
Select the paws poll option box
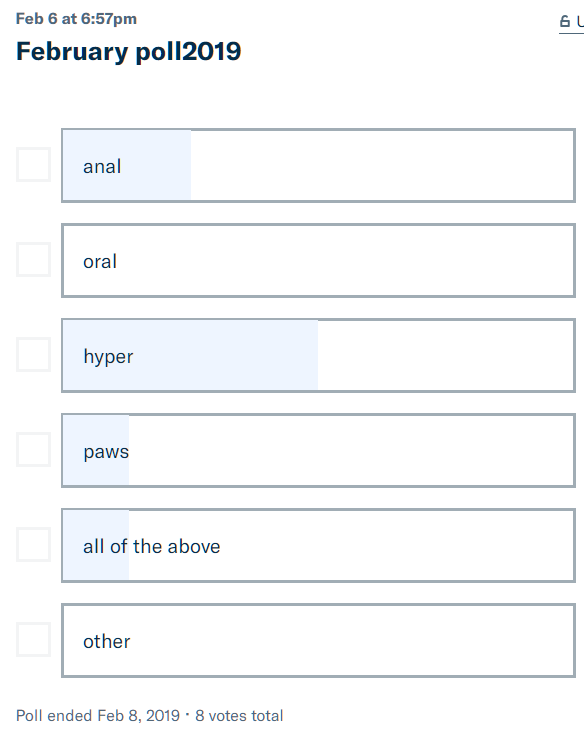pos(319,450)
